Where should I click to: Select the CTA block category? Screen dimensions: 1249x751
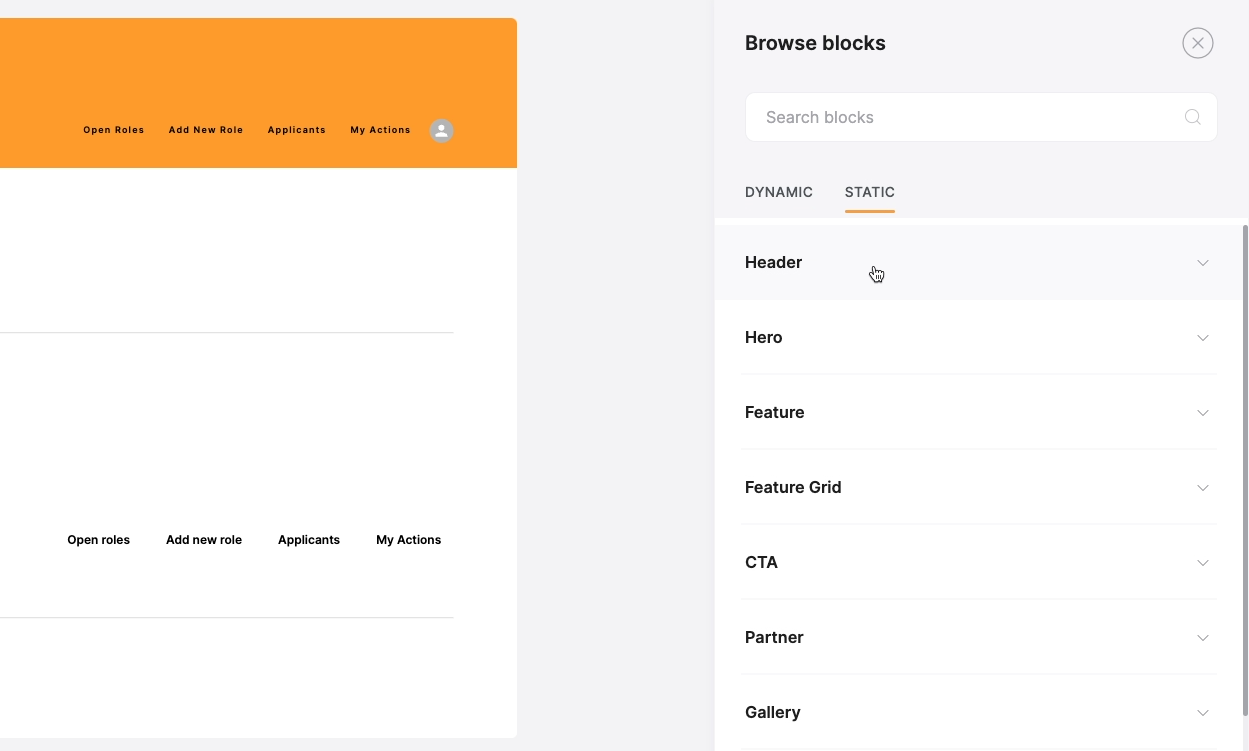point(978,562)
